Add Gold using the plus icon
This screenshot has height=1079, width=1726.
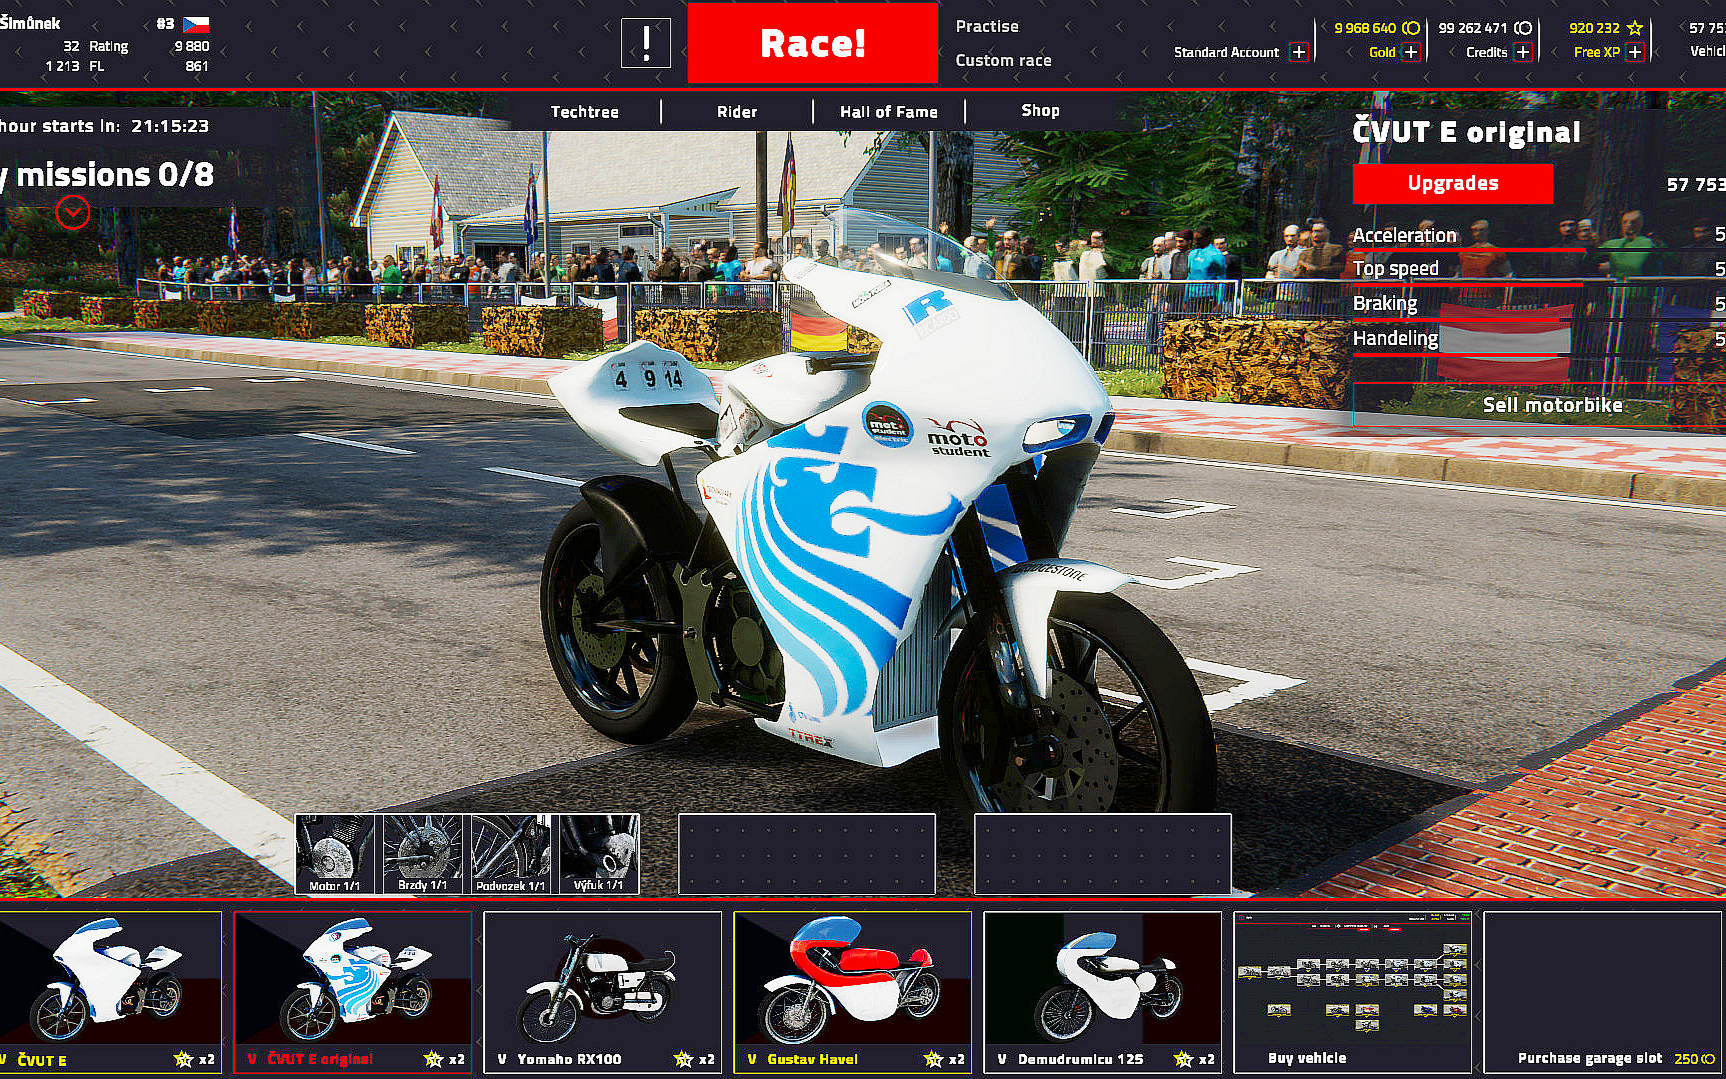click(x=1410, y=52)
